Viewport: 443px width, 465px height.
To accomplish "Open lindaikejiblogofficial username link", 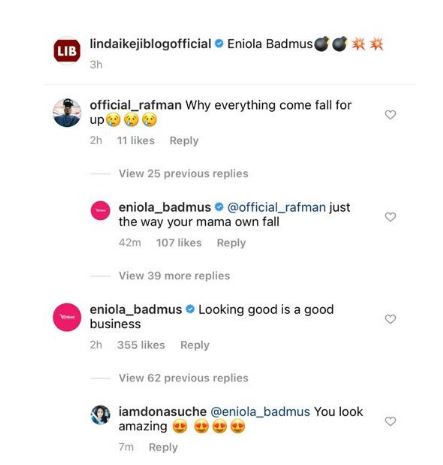I will click(x=150, y=44).
